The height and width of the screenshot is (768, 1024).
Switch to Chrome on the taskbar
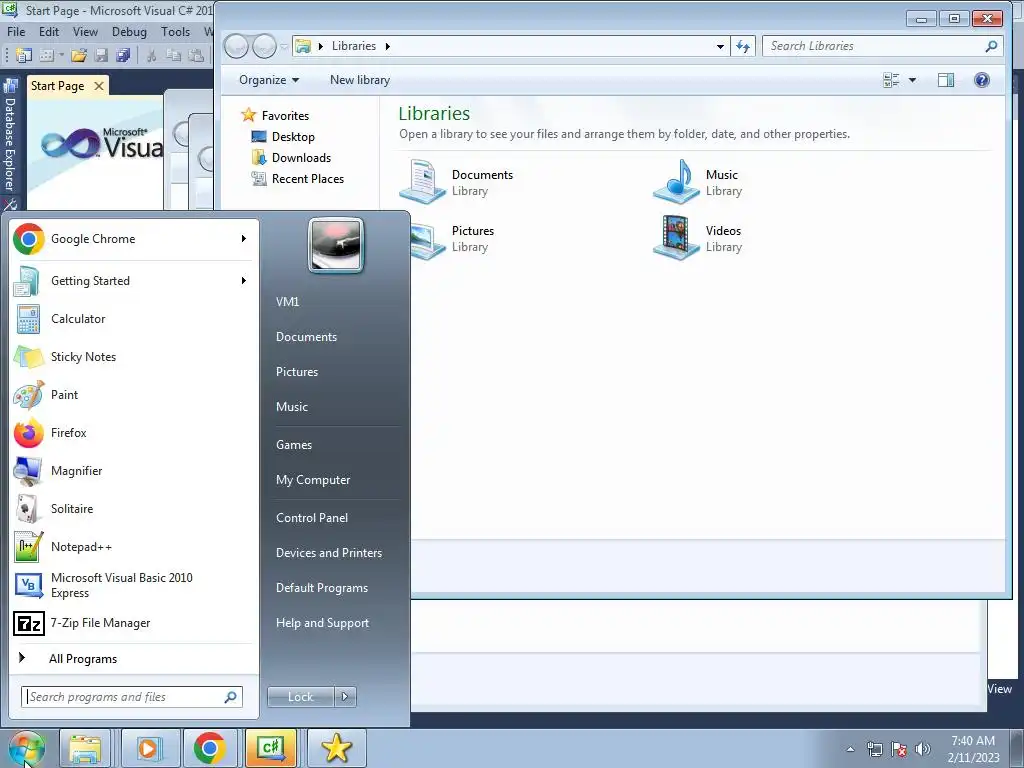210,748
